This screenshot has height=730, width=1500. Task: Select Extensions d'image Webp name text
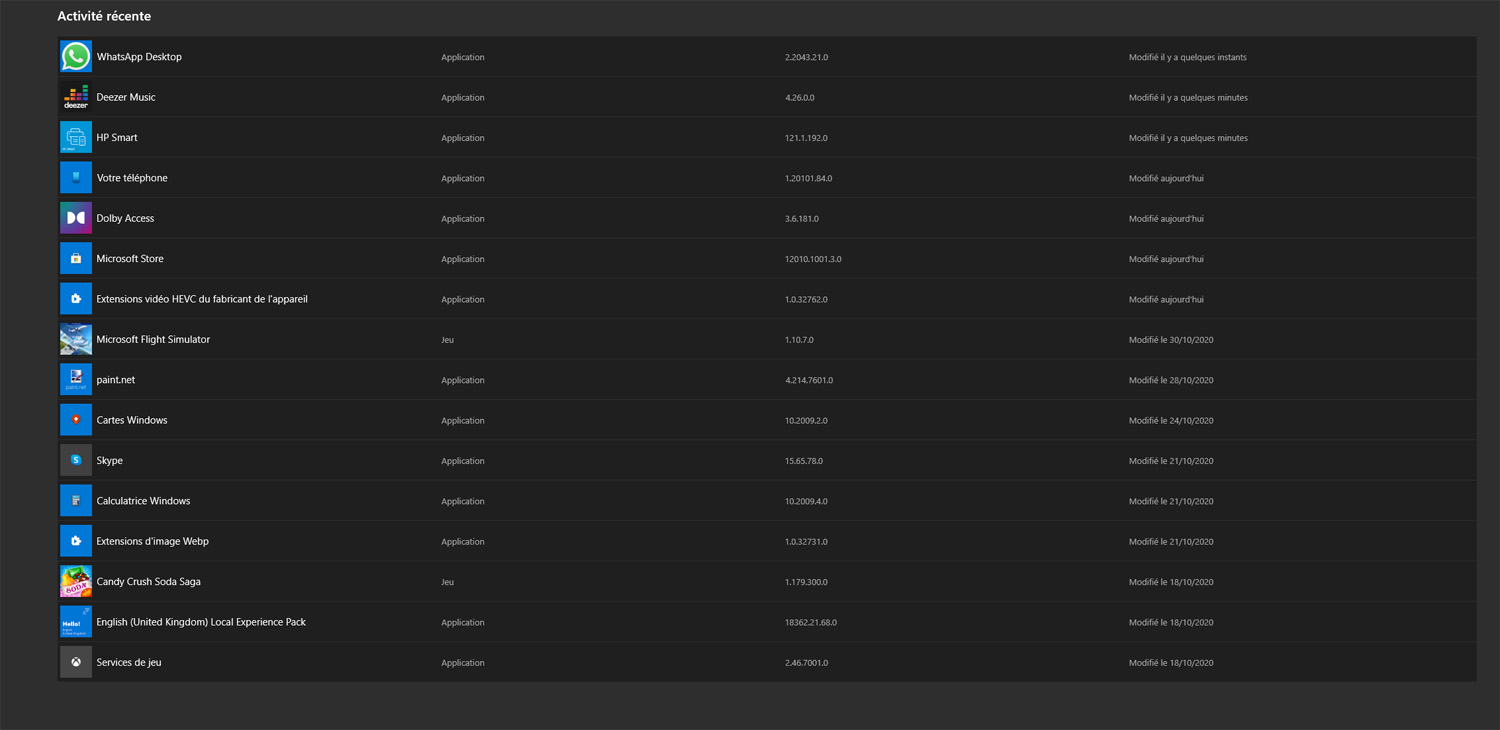[153, 541]
